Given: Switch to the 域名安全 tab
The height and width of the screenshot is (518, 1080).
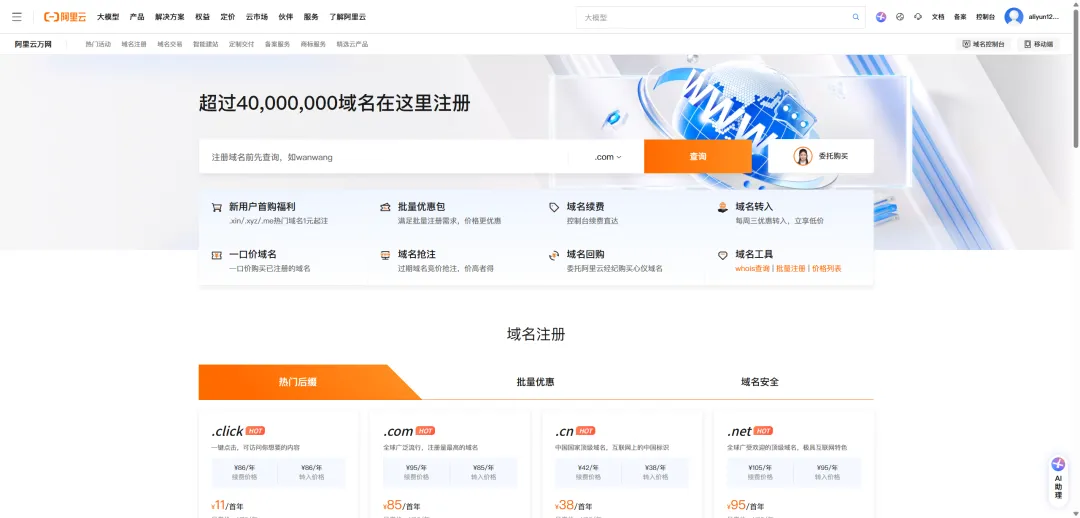Looking at the screenshot, I should coord(760,382).
